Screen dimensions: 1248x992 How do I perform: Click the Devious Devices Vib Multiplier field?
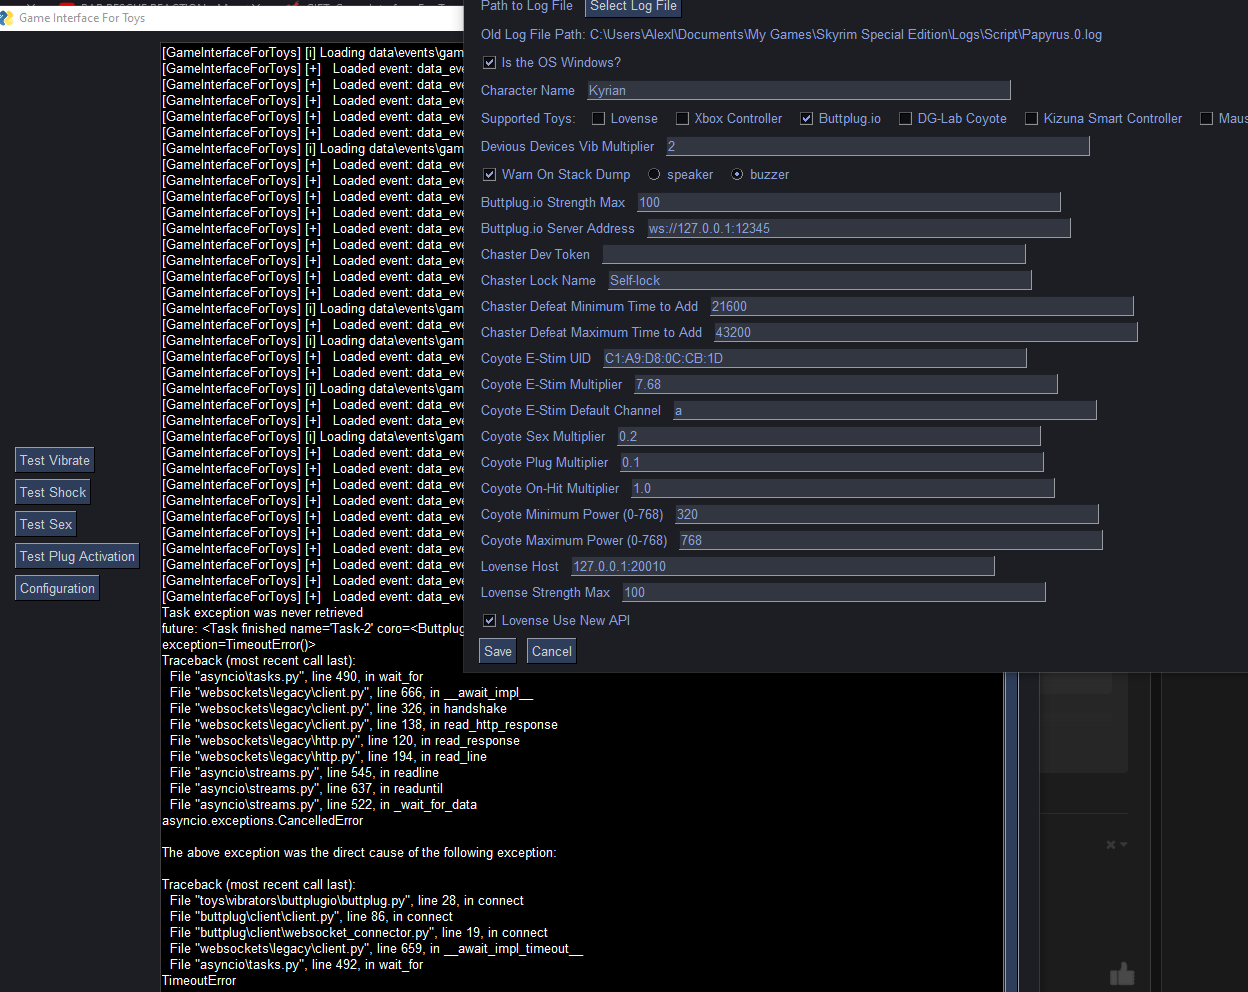[x=877, y=146]
